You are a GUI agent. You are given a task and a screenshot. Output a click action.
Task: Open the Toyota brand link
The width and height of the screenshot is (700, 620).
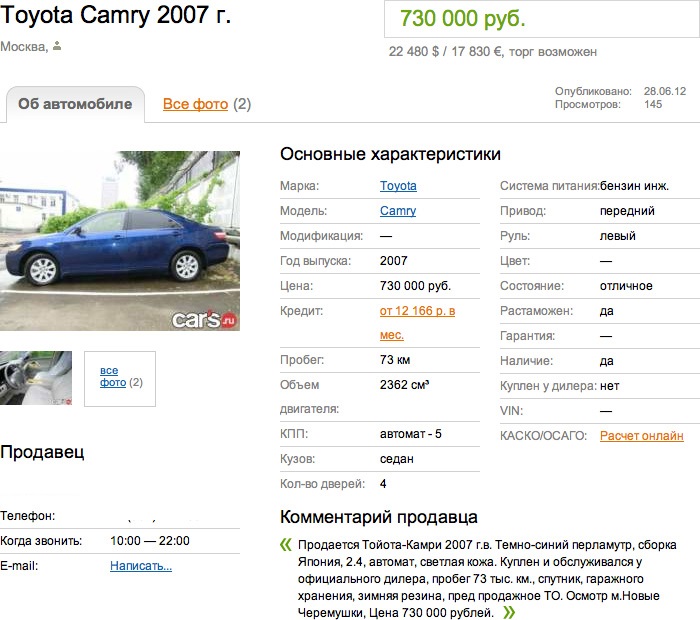[398, 186]
